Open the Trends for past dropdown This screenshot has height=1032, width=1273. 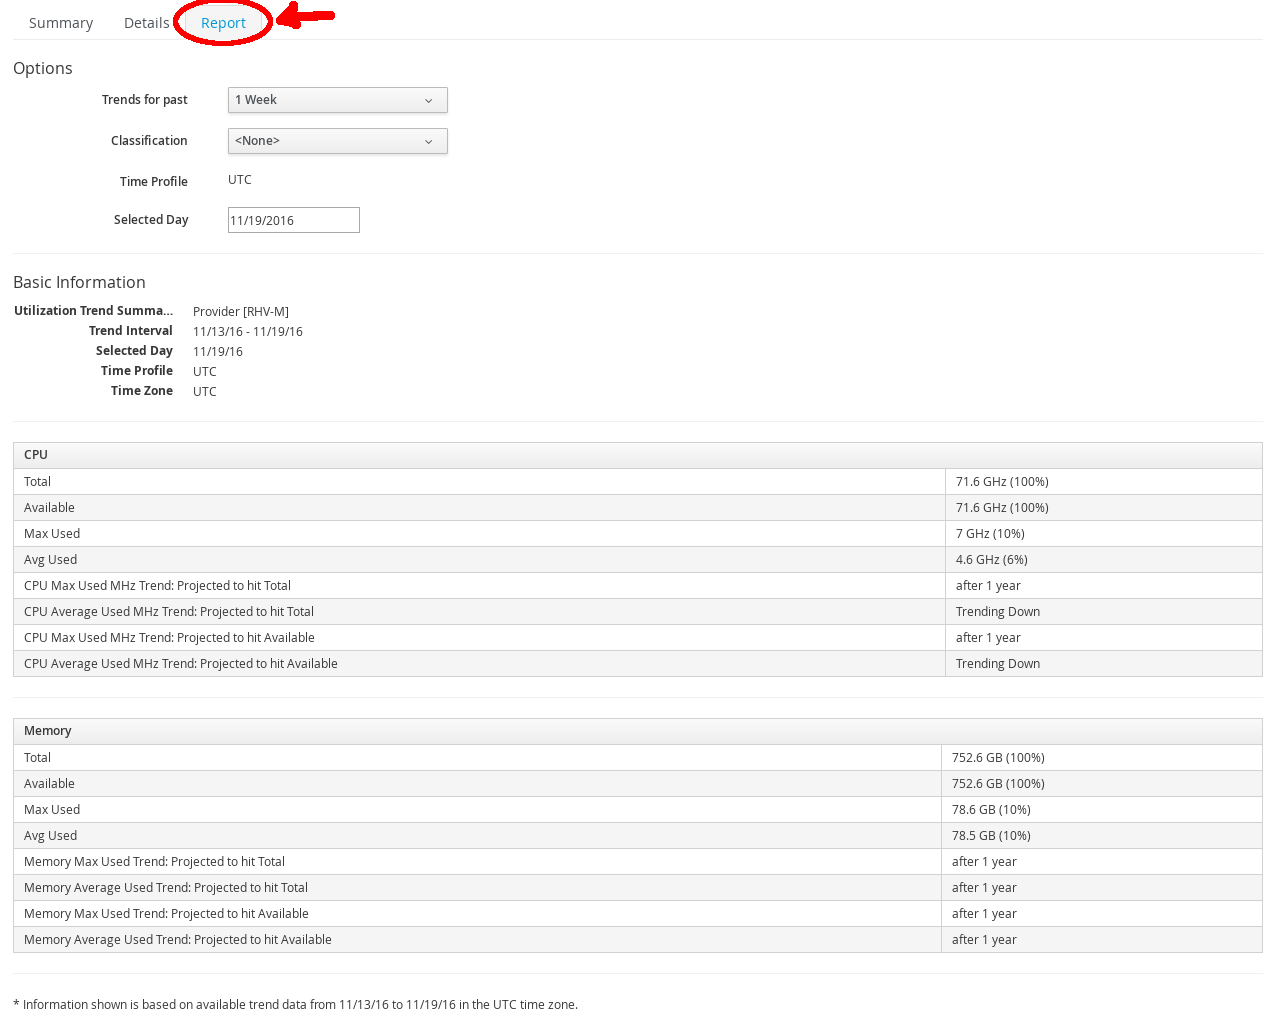tap(338, 100)
